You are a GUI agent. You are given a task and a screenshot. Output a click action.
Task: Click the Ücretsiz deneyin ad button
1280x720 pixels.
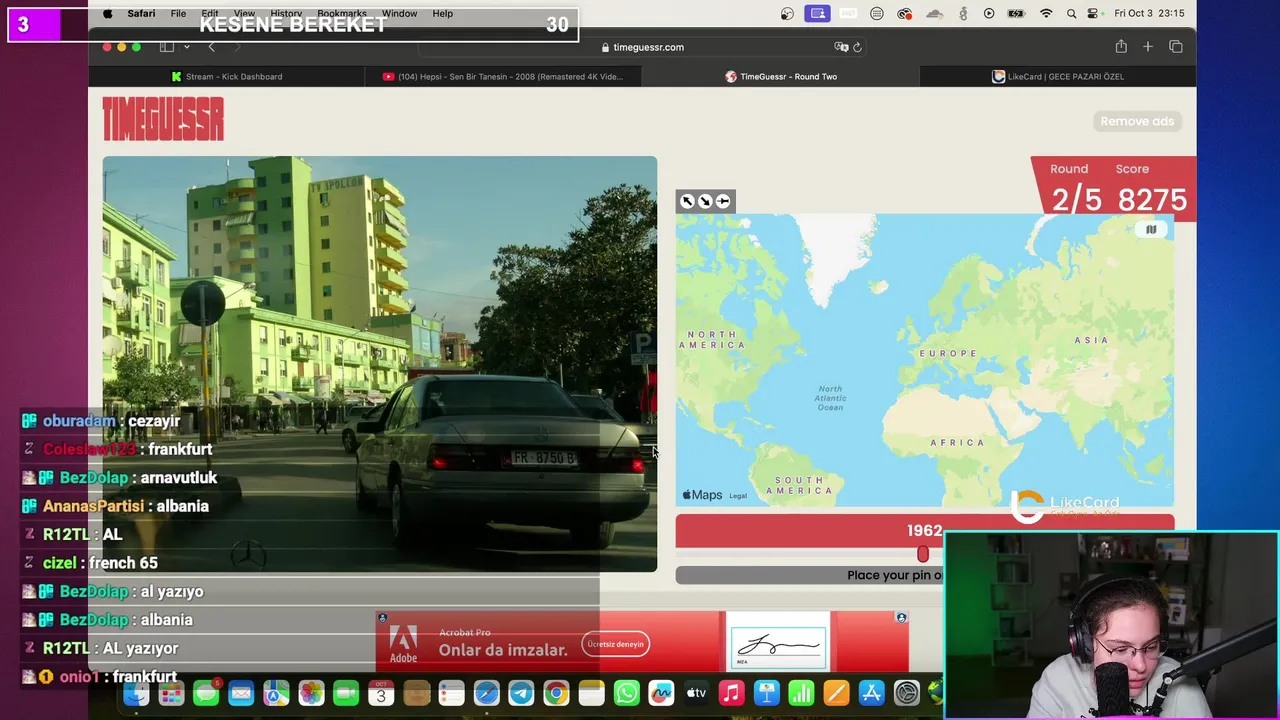615,644
